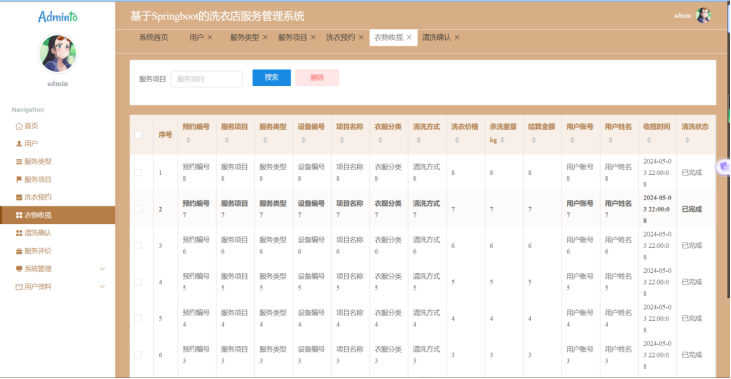Image resolution: width=731 pixels, height=379 pixels.
Task: Sort by the 结算金额 column arrows
Action: coord(534,140)
